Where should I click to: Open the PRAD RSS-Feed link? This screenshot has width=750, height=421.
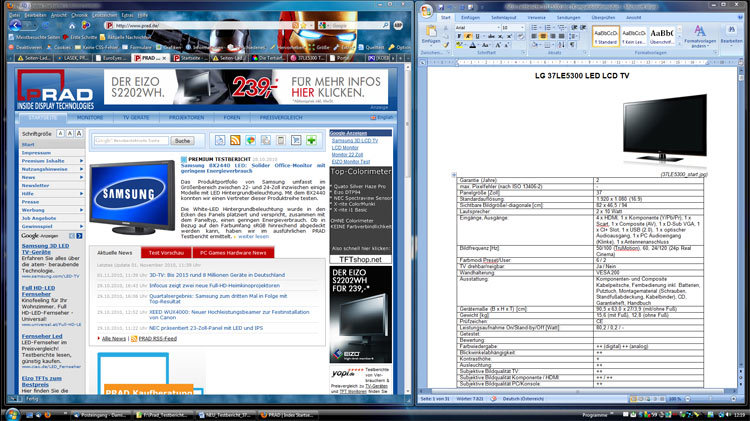(158, 339)
